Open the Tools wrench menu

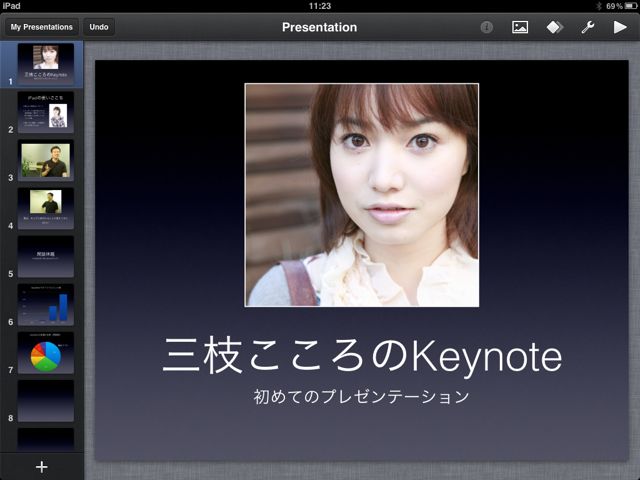588,27
